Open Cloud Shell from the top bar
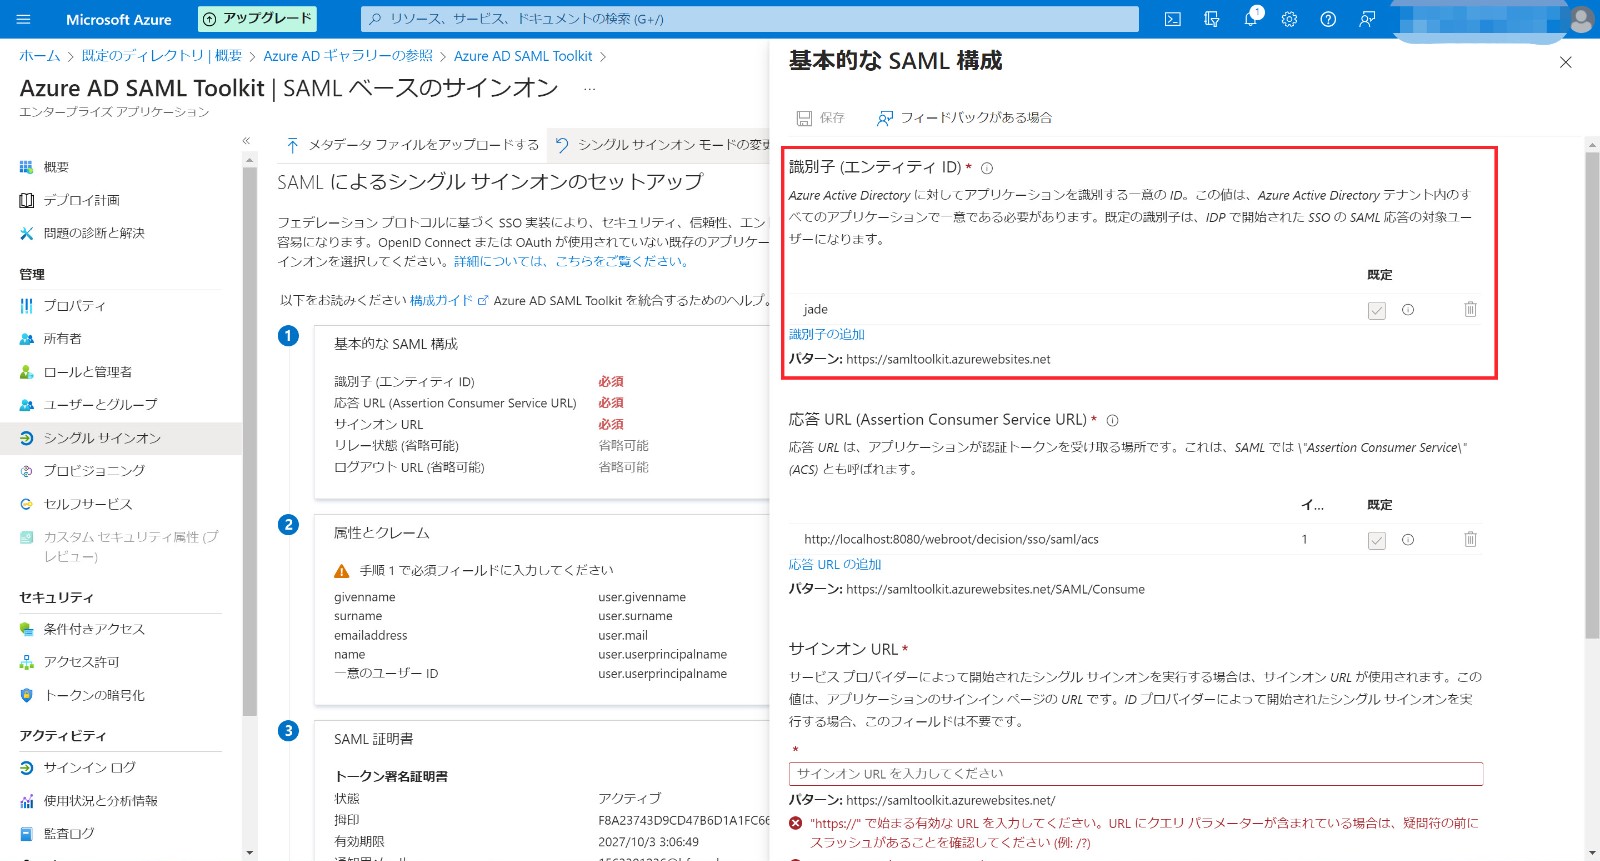Screen dimensions: 1600x861 coord(1173,19)
